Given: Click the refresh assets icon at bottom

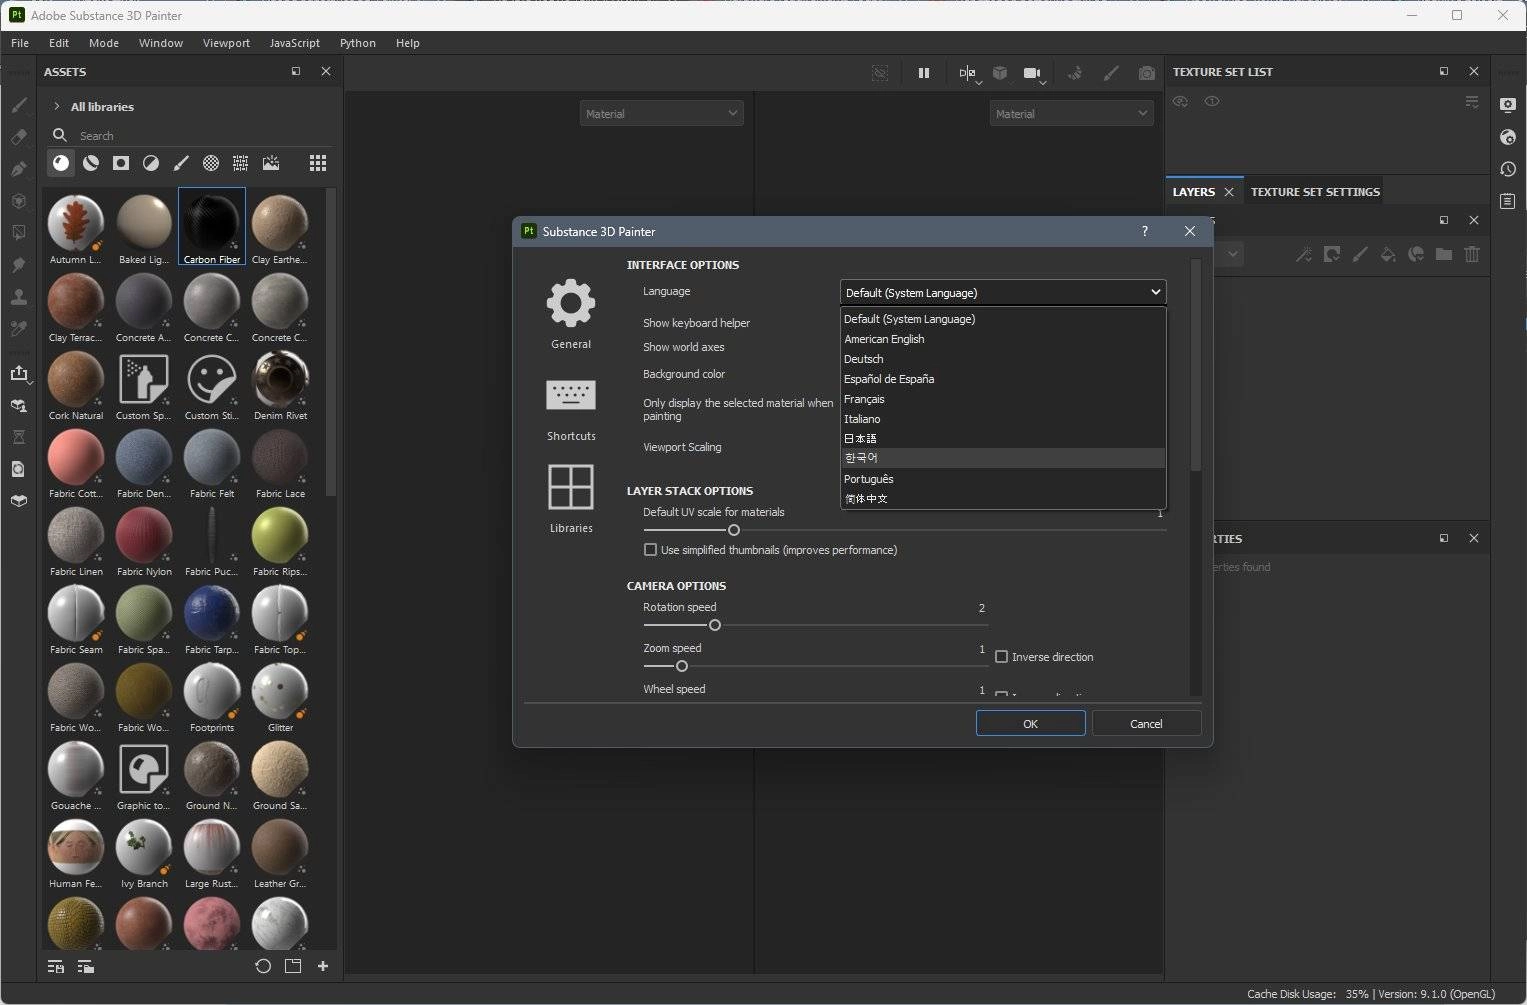Looking at the screenshot, I should coord(263,966).
